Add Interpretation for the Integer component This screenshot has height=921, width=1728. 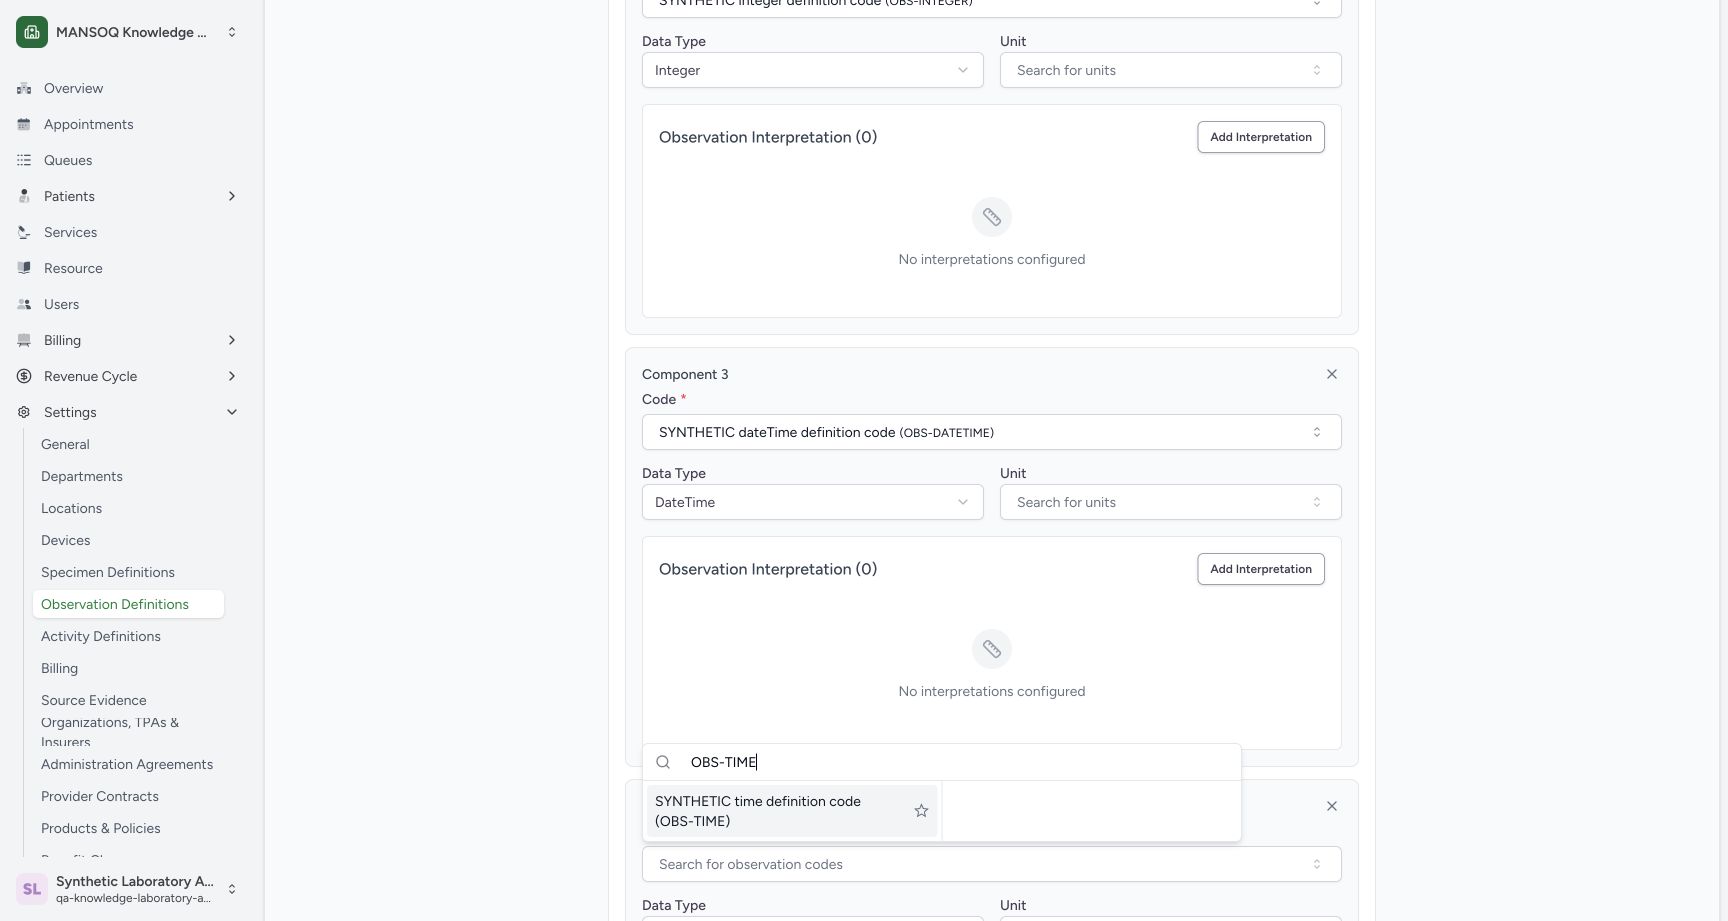coord(1261,137)
